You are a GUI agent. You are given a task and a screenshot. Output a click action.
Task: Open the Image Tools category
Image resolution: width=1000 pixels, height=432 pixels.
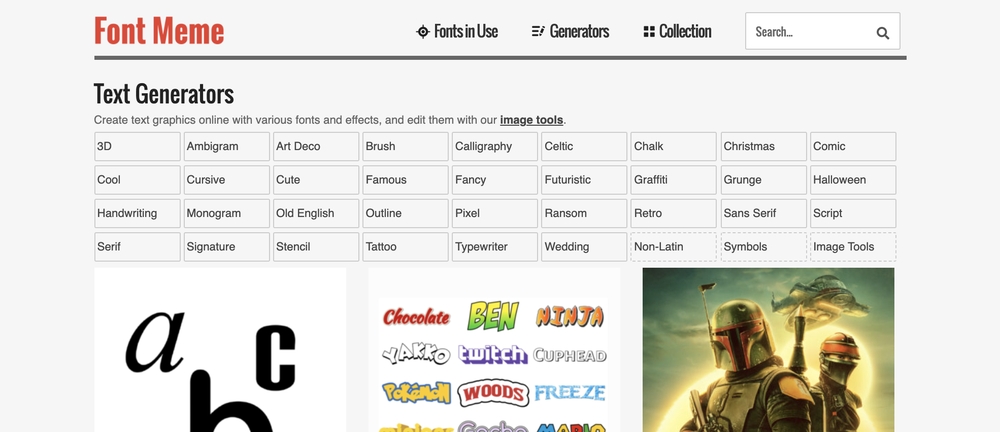coord(853,247)
